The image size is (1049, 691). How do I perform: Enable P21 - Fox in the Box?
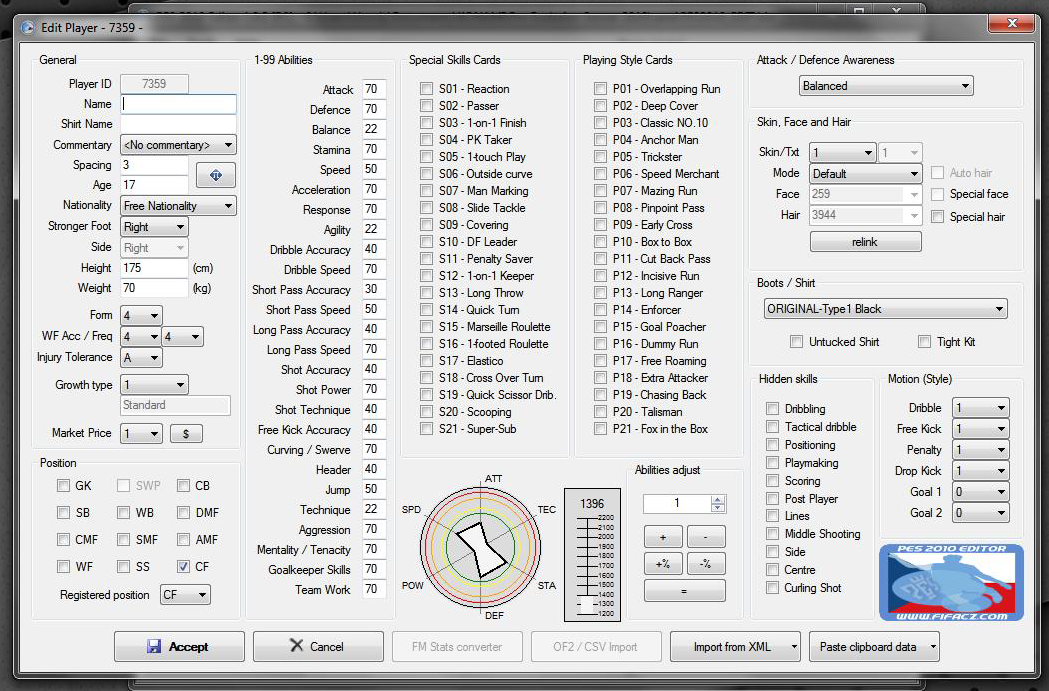[x=600, y=429]
